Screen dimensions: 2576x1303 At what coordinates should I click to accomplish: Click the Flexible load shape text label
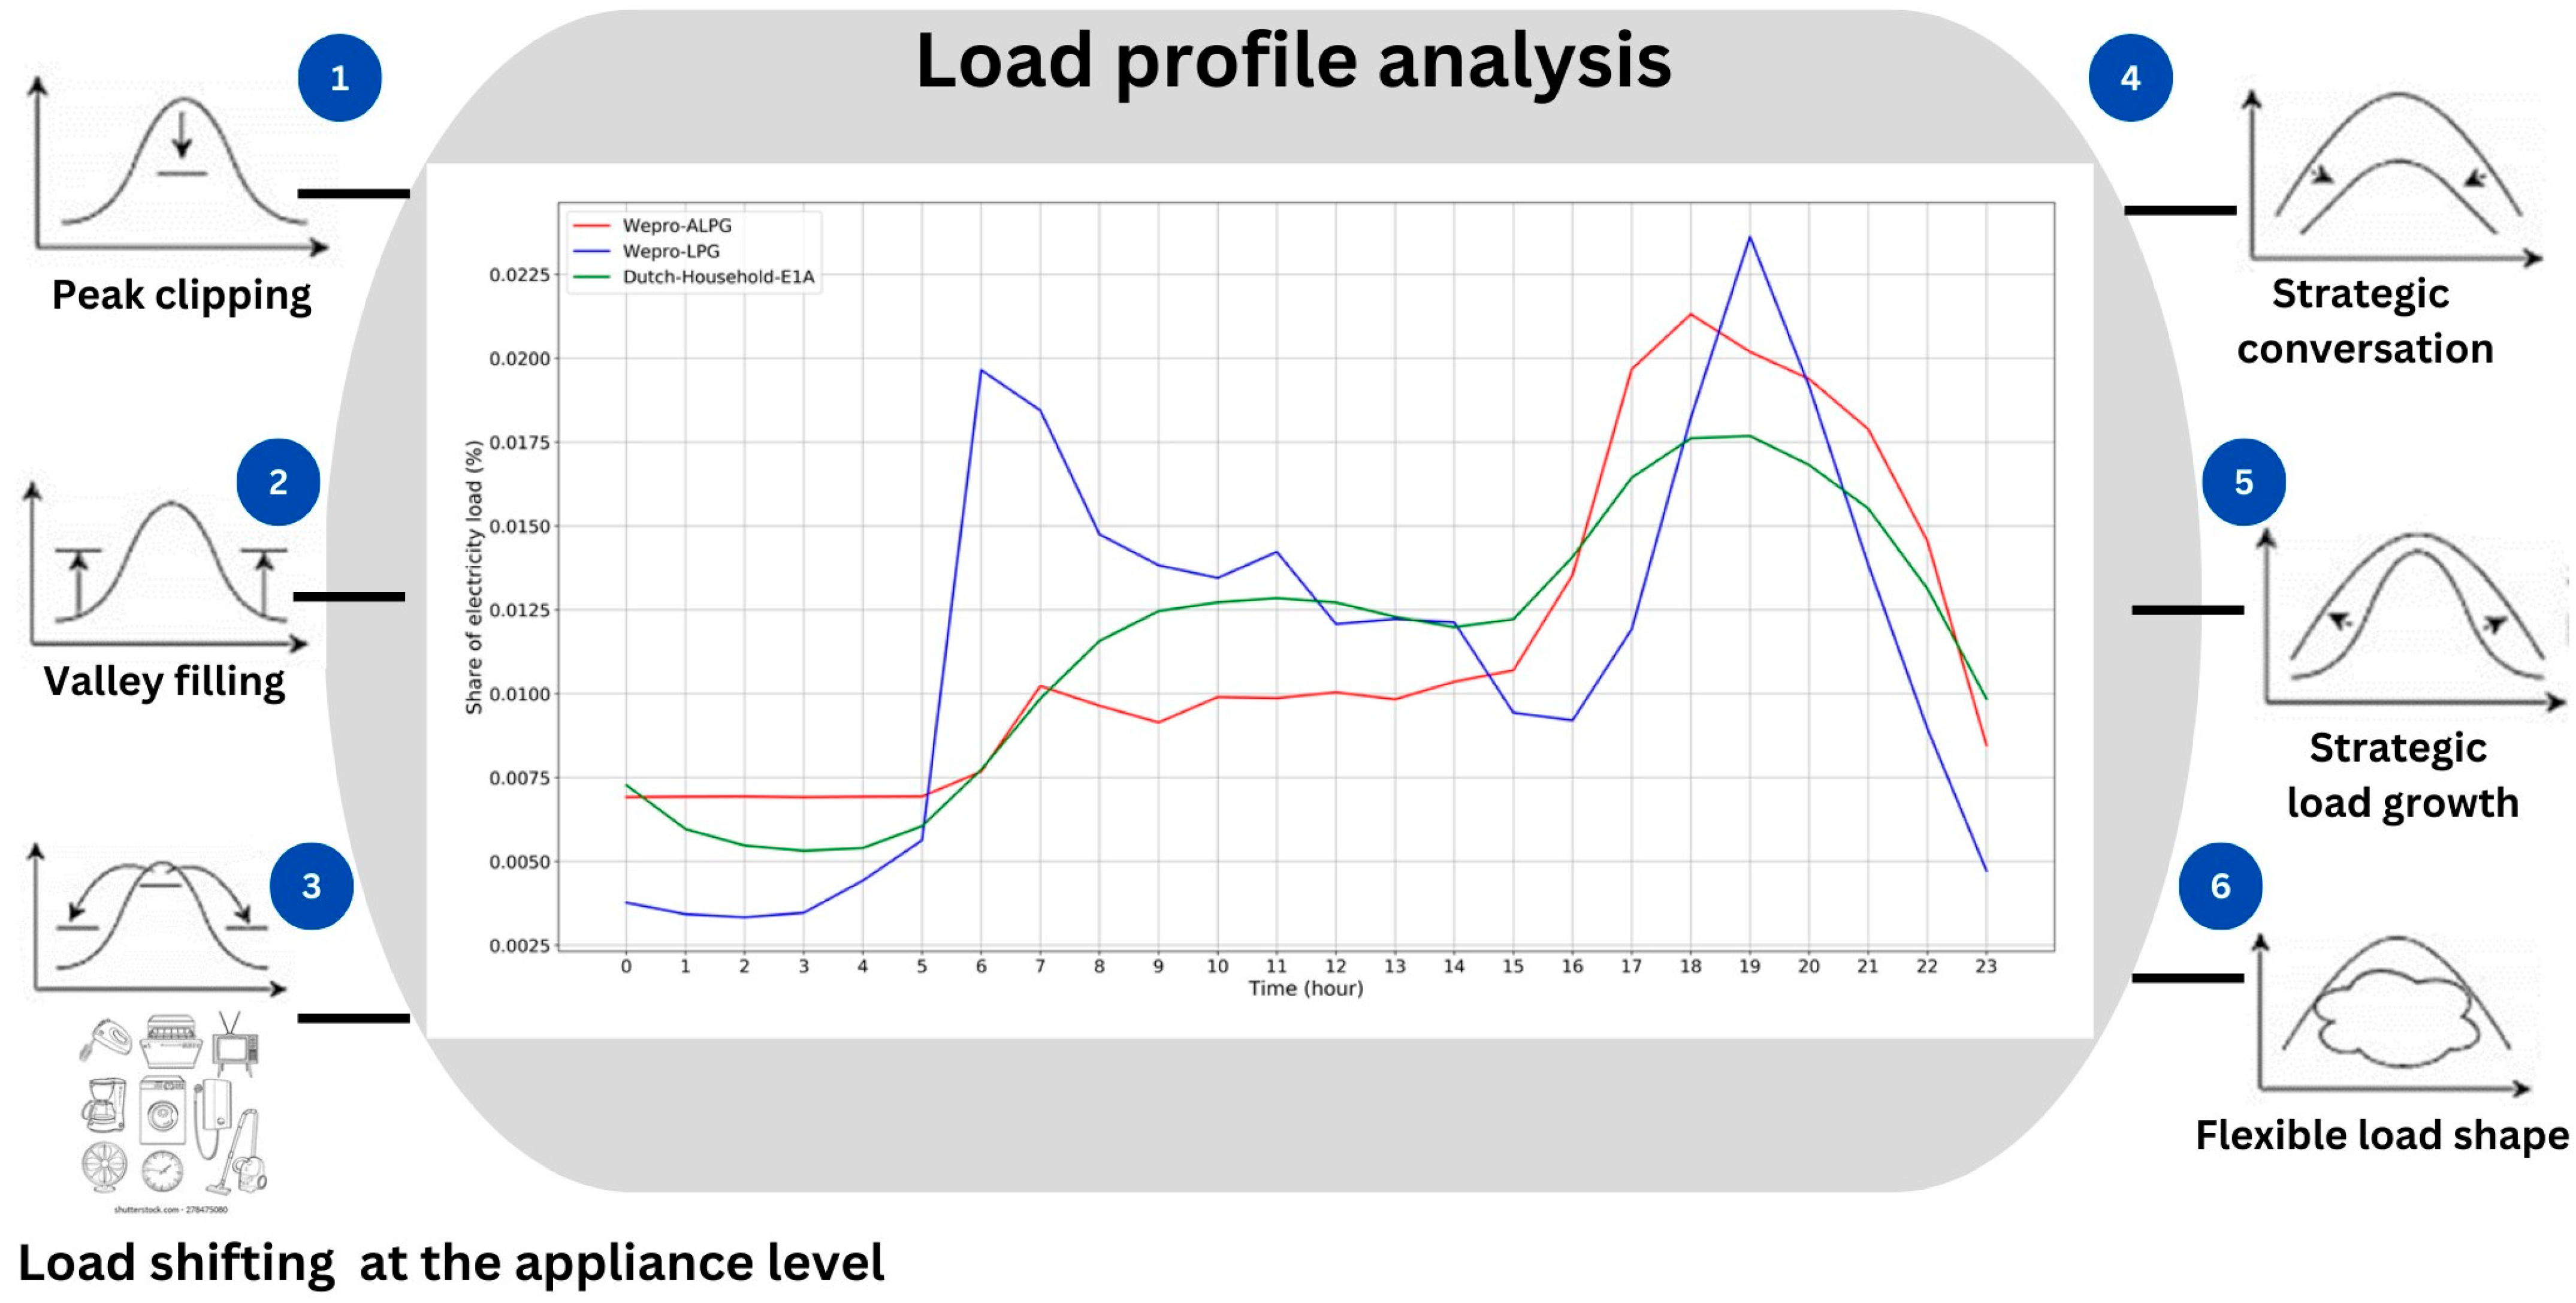(x=2381, y=1135)
